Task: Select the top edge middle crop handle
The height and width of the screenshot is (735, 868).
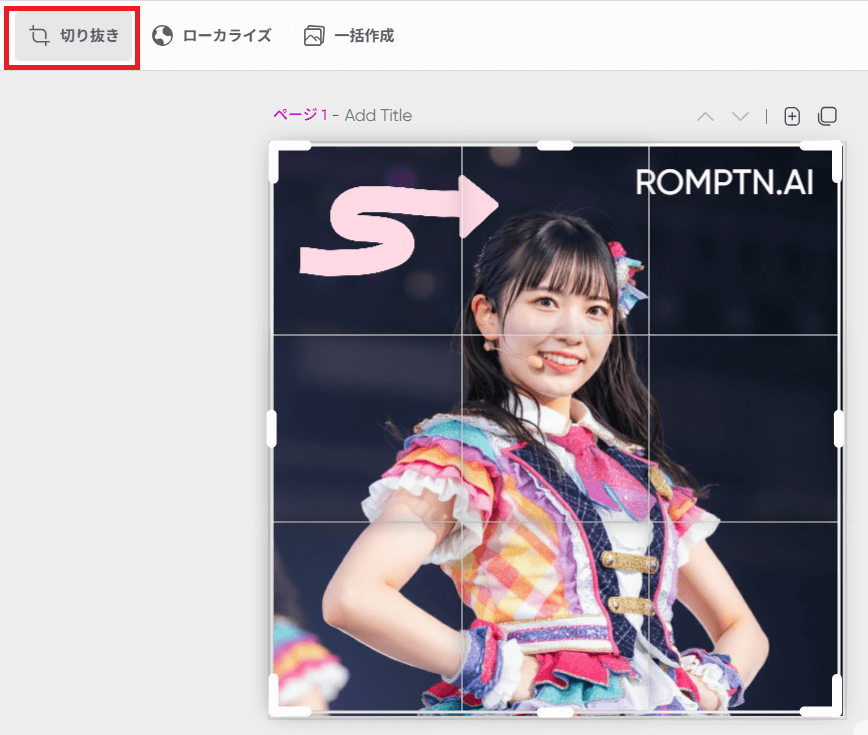Action: tap(555, 146)
